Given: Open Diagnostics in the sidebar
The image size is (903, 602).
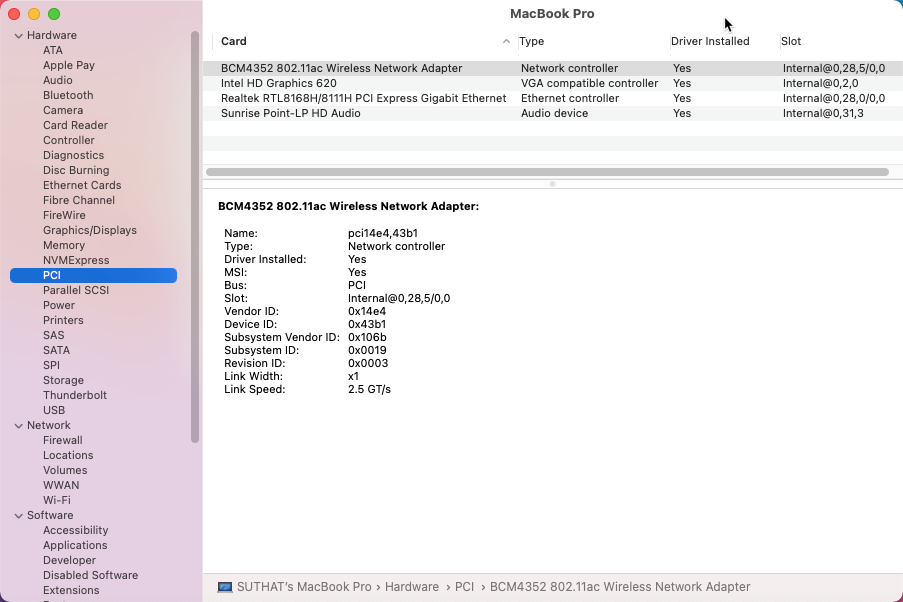Looking at the screenshot, I should 73,155.
